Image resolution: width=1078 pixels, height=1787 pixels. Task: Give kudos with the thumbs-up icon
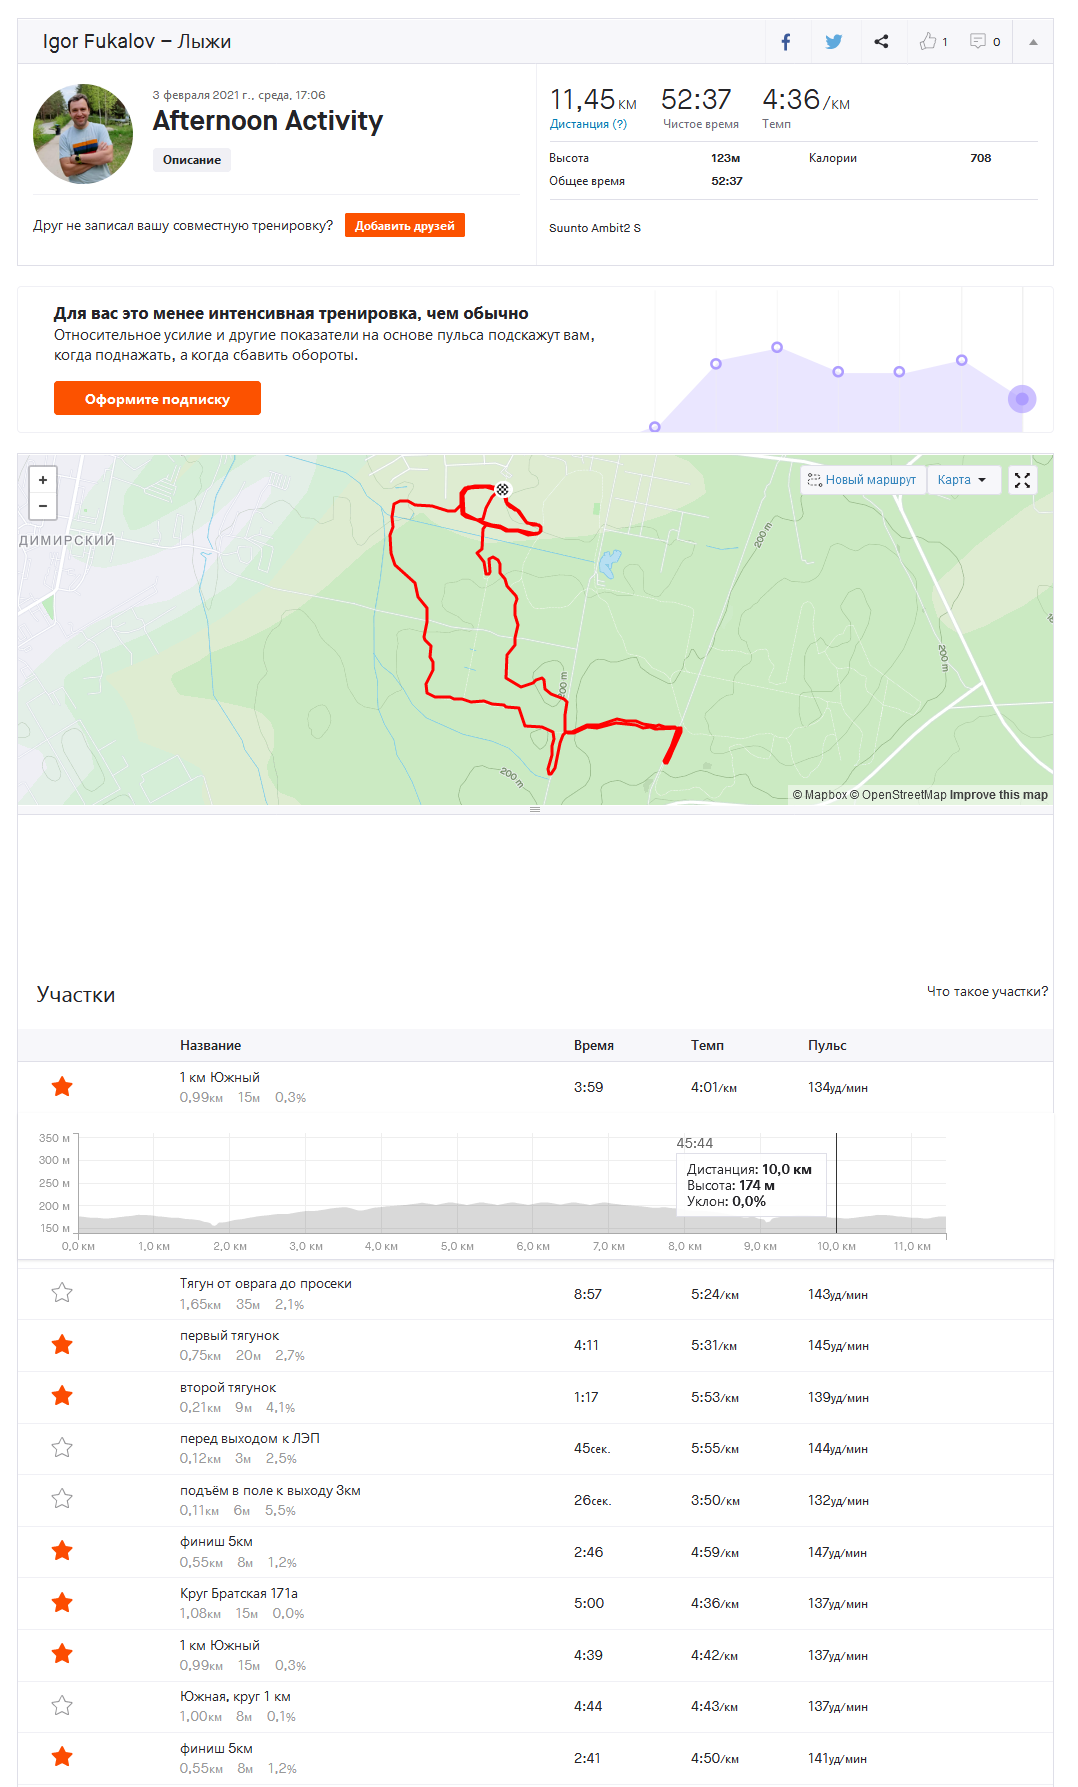[930, 42]
